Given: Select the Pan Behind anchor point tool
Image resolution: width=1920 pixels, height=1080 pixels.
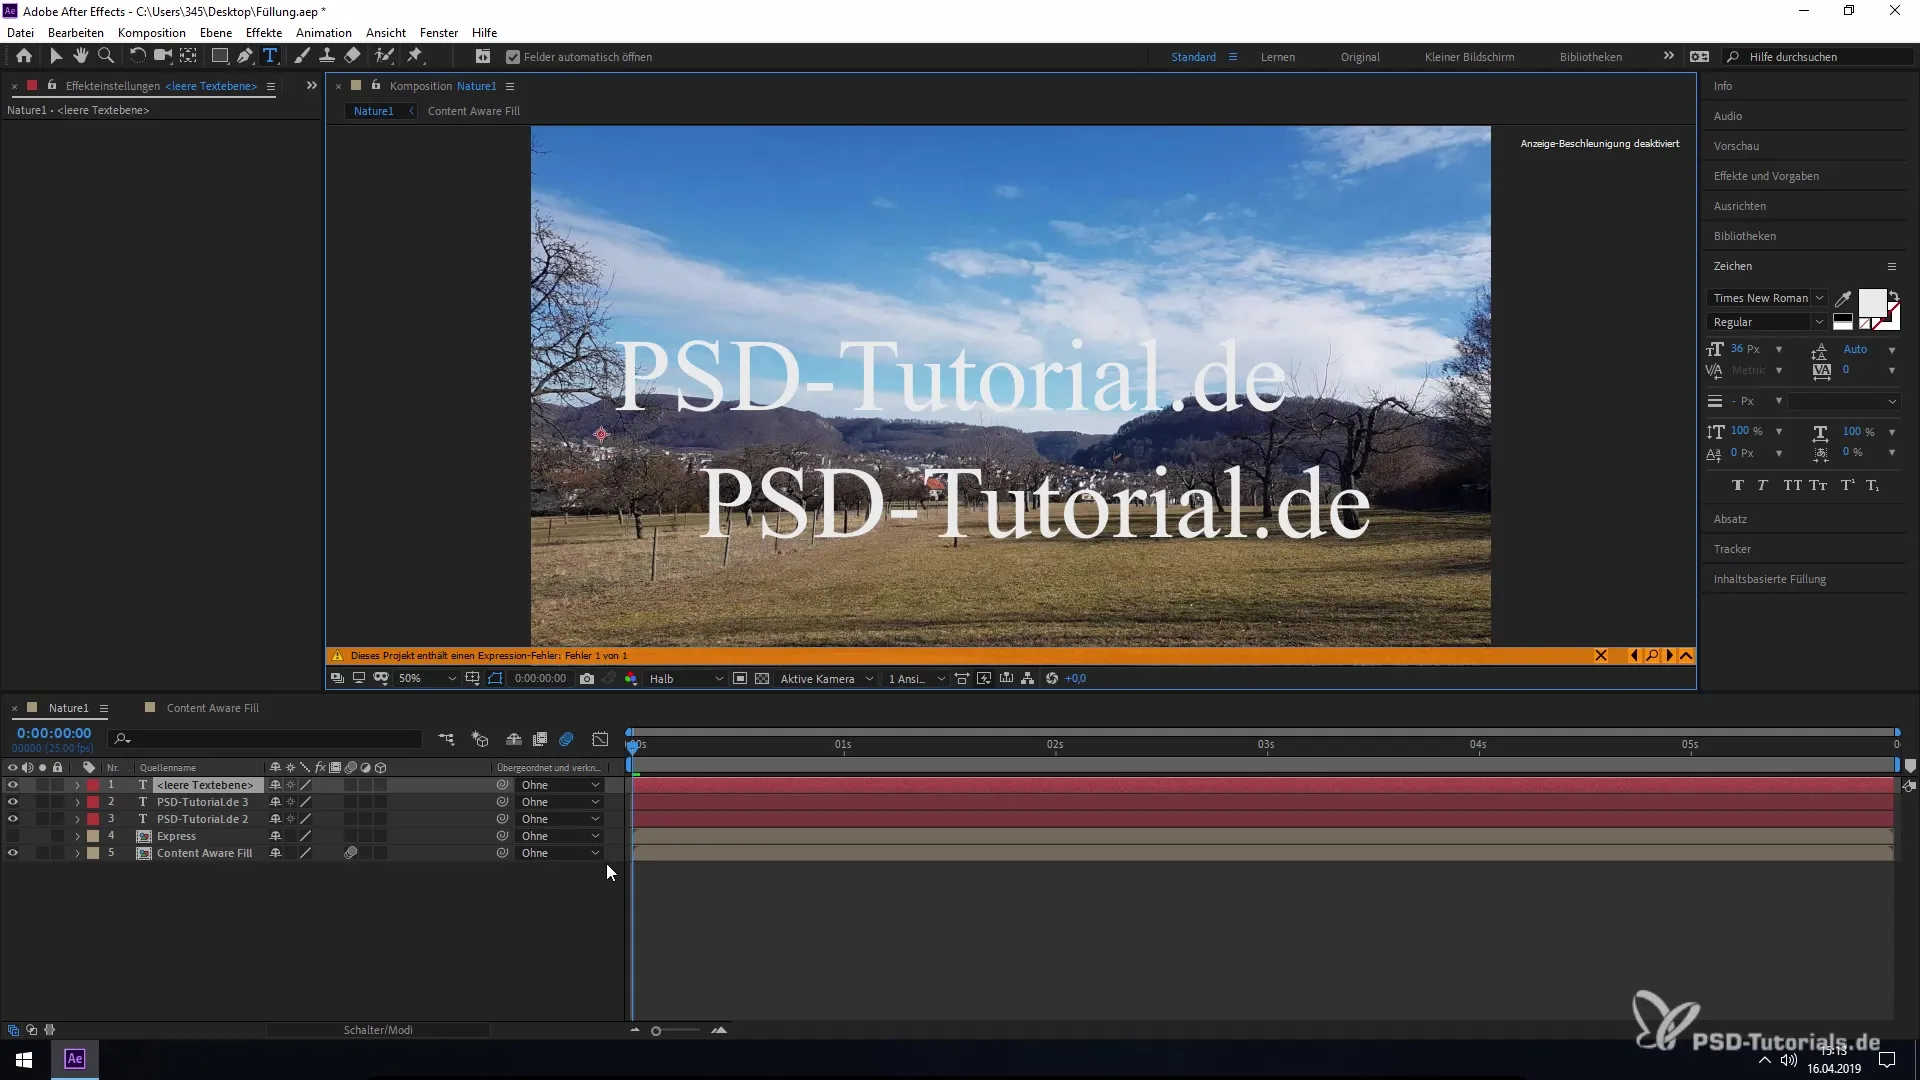Looking at the screenshot, I should point(188,57).
